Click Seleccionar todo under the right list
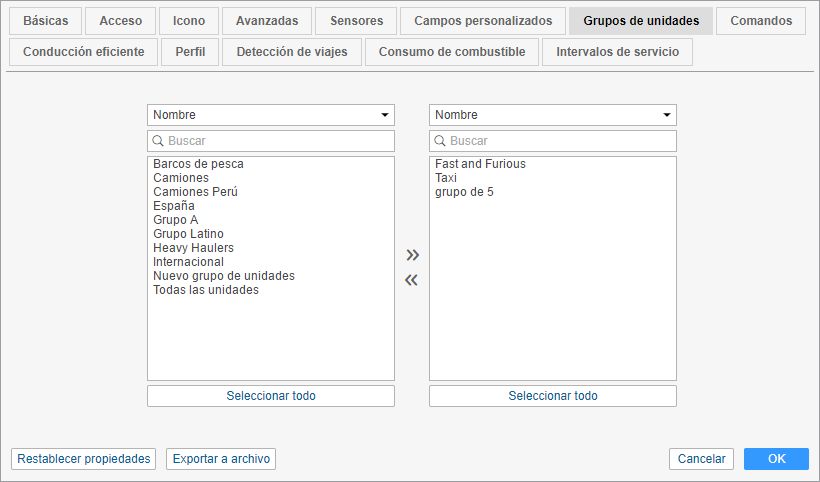 pos(553,396)
